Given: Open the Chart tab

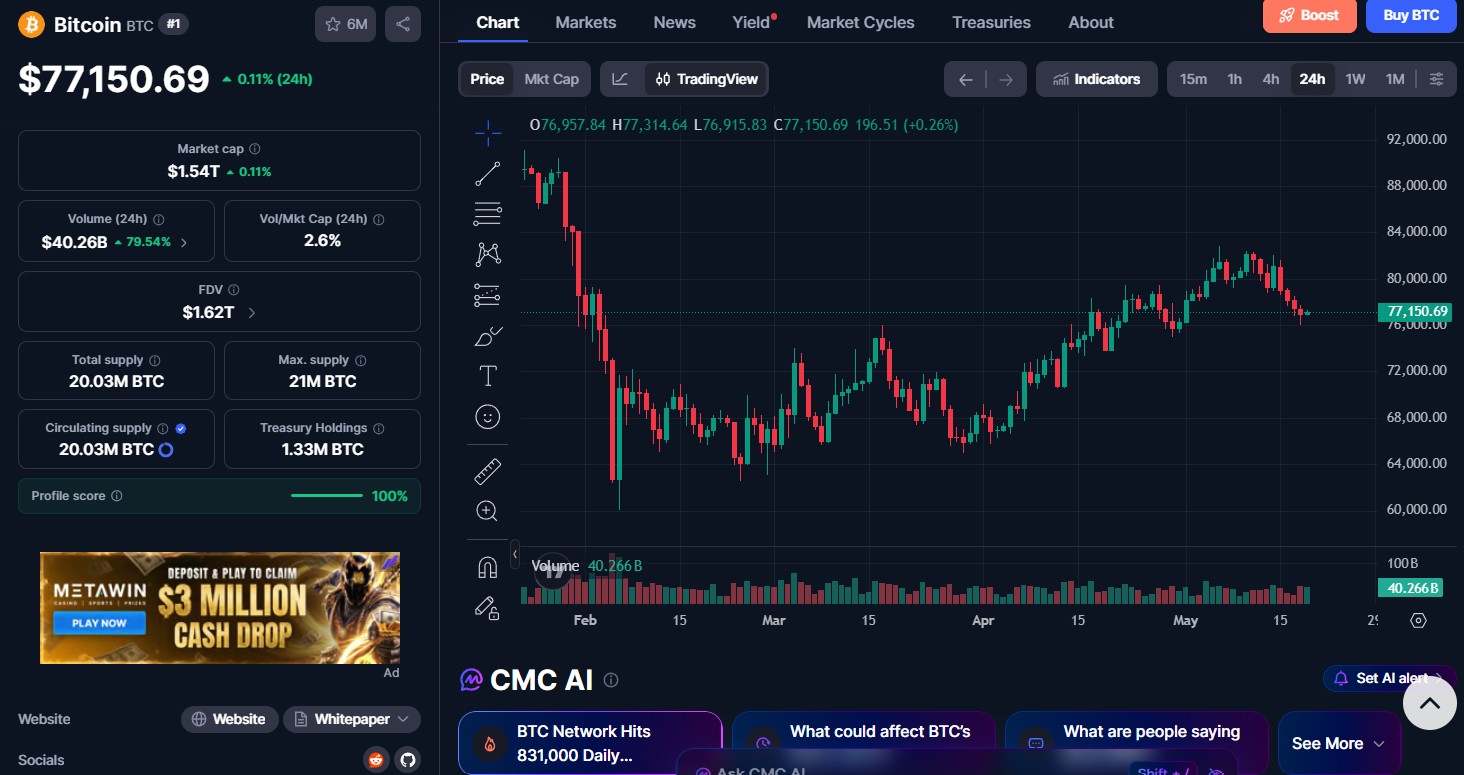Looking at the screenshot, I should (498, 22).
